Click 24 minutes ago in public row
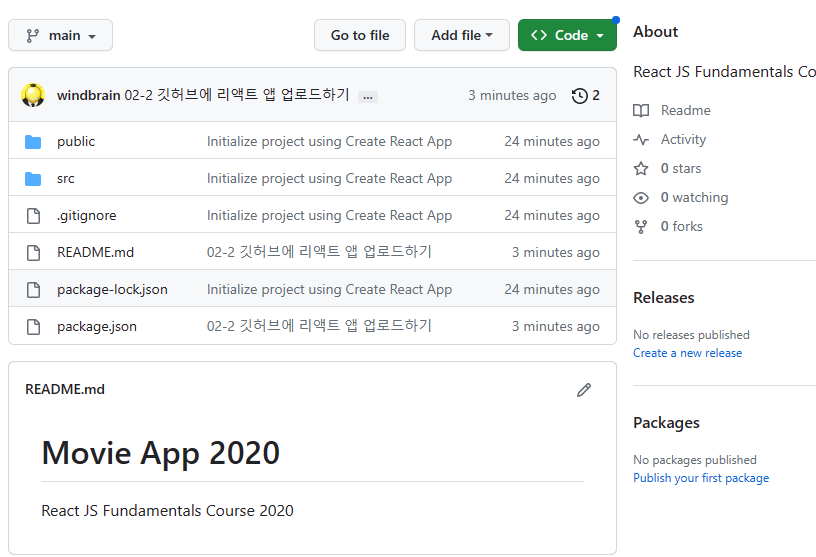The height and width of the screenshot is (557, 816). coord(552,142)
